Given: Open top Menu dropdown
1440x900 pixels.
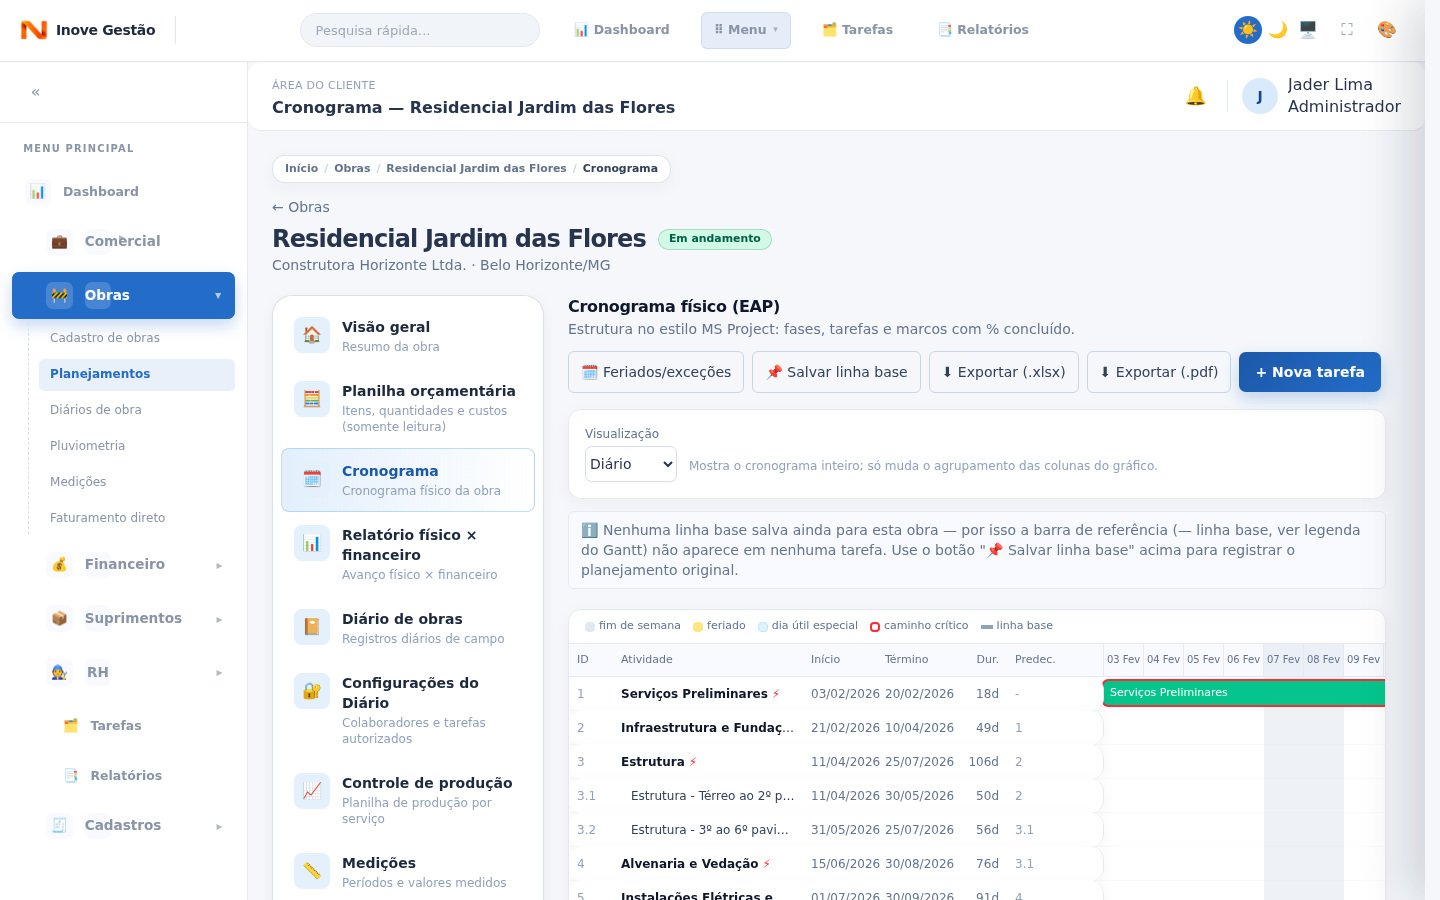Looking at the screenshot, I should [x=746, y=30].
